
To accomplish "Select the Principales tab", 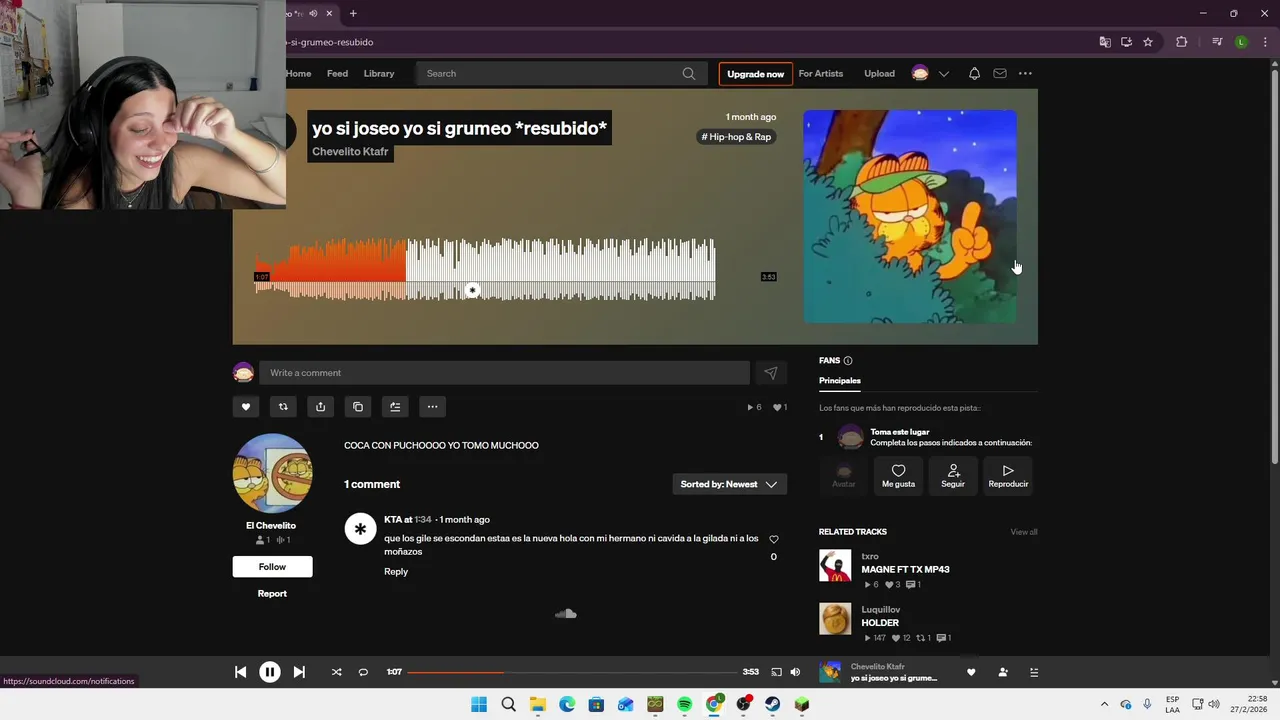I will (x=840, y=381).
